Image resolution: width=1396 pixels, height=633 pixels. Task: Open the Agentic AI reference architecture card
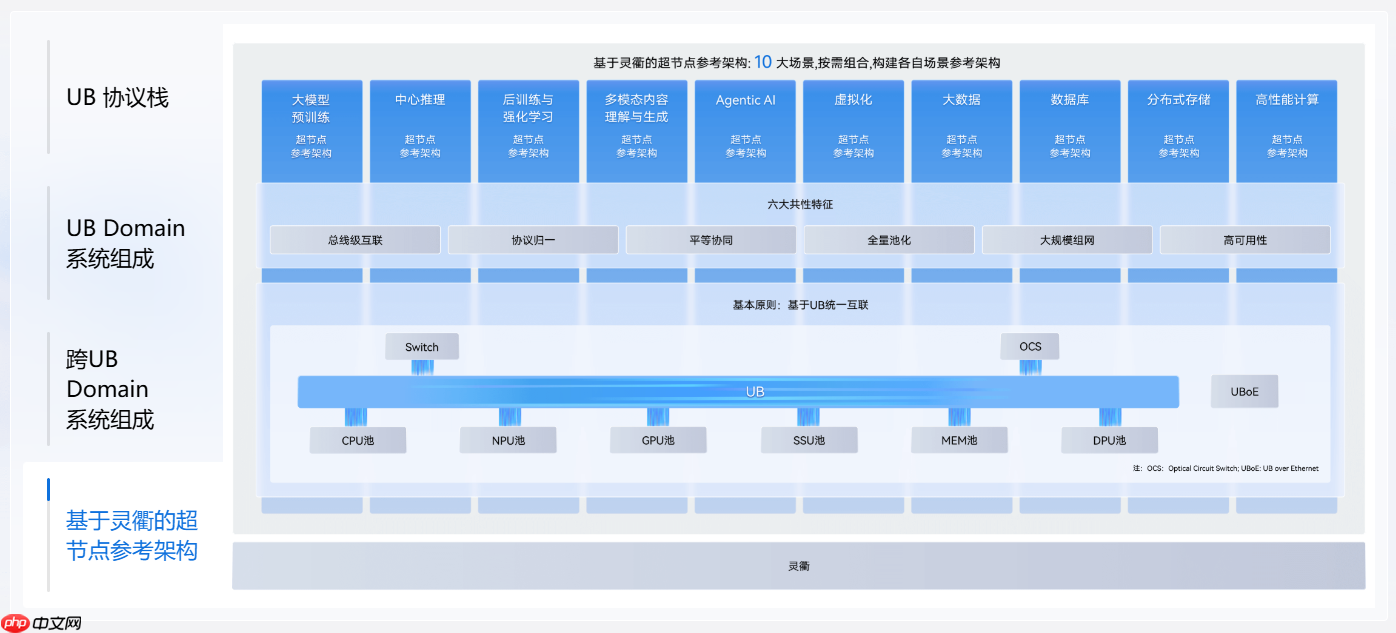(744, 130)
